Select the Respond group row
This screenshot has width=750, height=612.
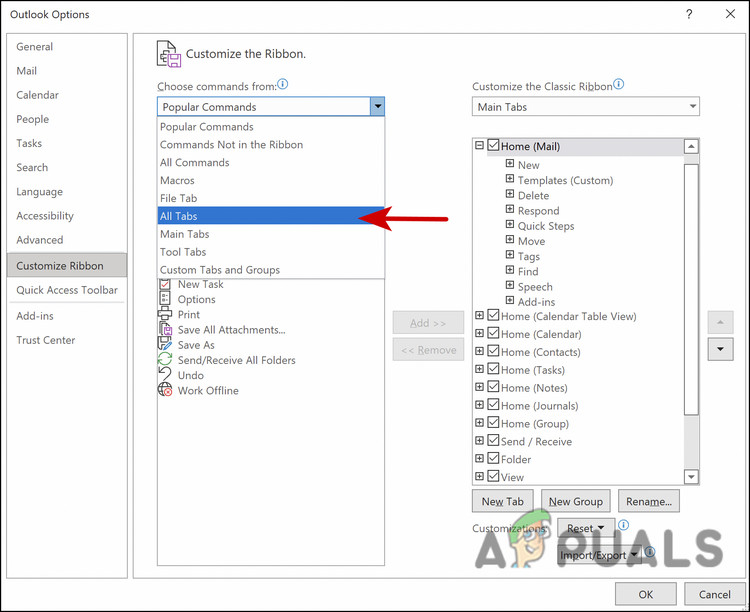(x=538, y=211)
